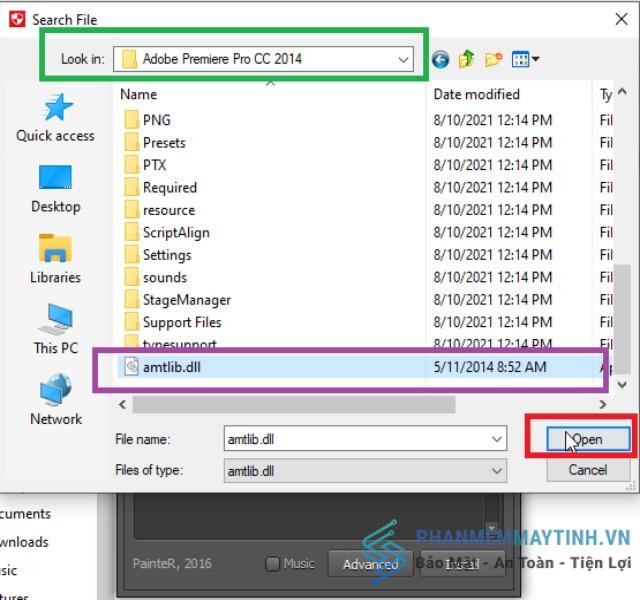The image size is (640, 600).
Task: Expand the File name dropdown arrow
Action: (497, 439)
